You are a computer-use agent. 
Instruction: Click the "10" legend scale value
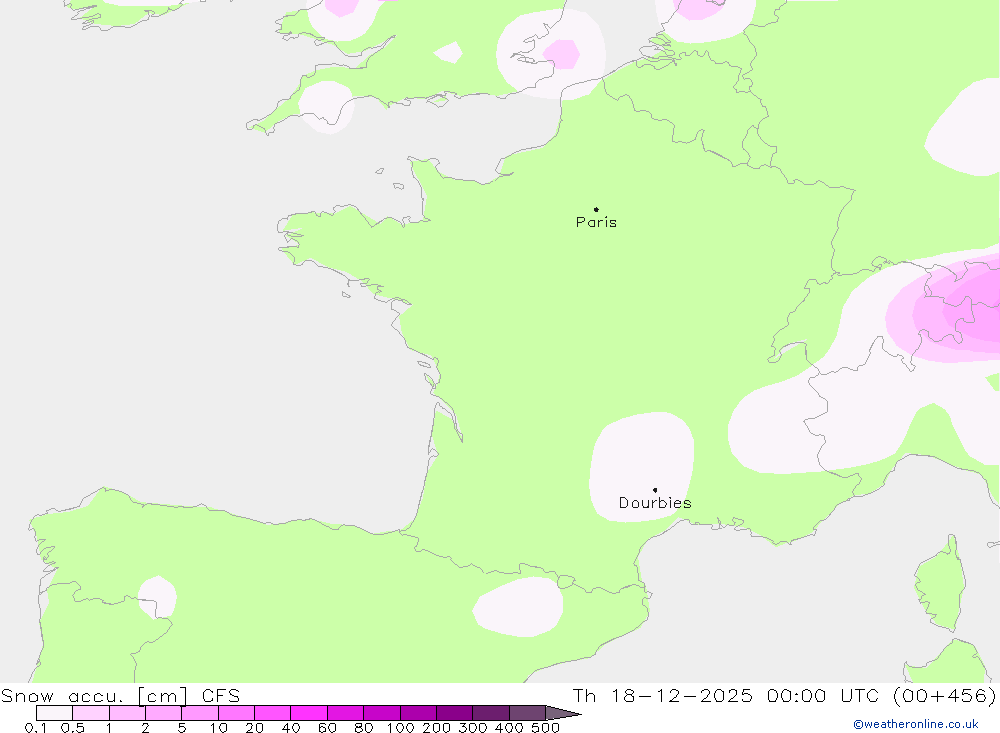[218, 728]
